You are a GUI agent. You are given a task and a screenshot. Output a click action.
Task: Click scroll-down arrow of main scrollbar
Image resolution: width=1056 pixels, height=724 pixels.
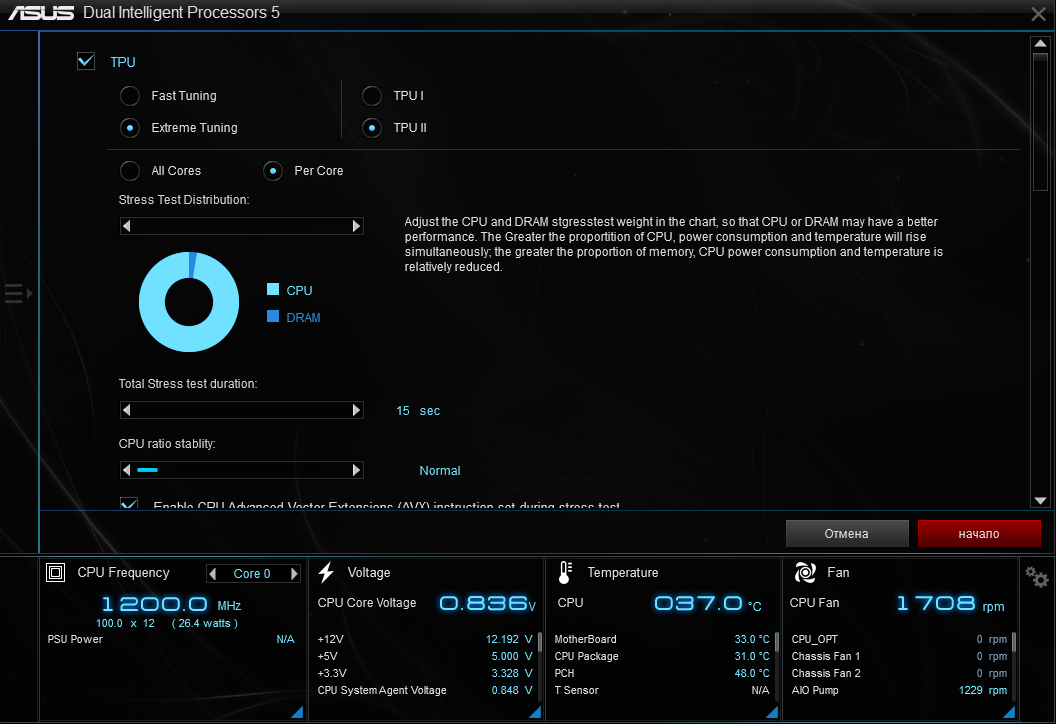point(1041,500)
